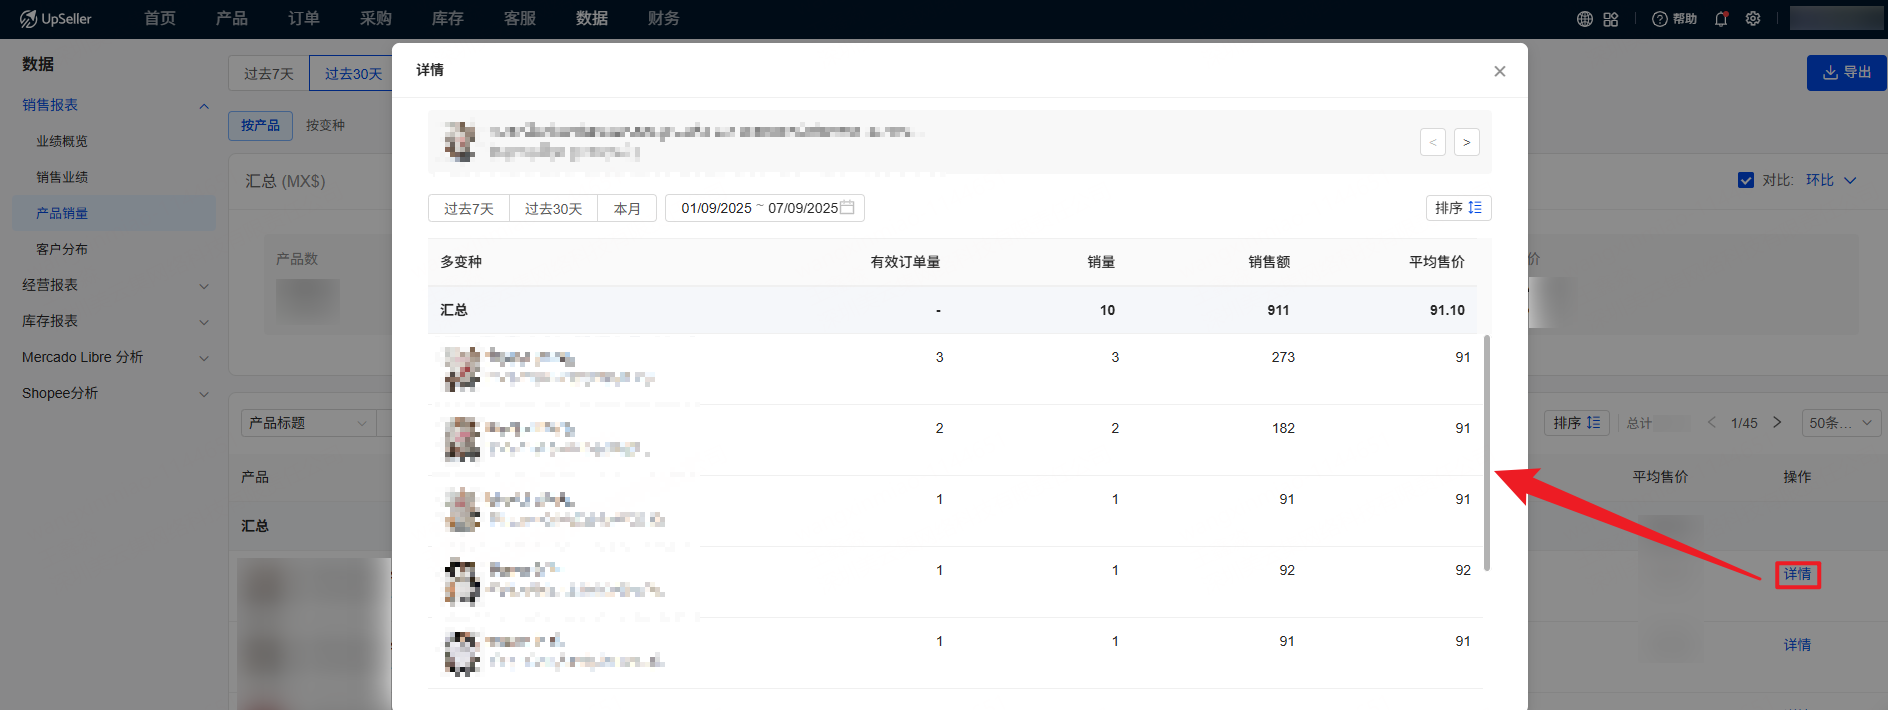Click the notification bell icon

pyautogui.click(x=1721, y=19)
